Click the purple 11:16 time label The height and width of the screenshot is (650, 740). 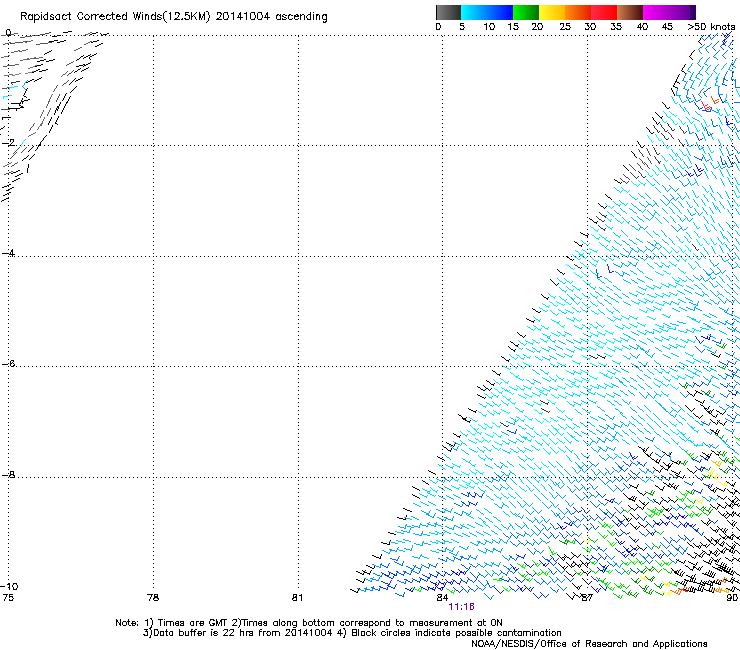point(462,607)
